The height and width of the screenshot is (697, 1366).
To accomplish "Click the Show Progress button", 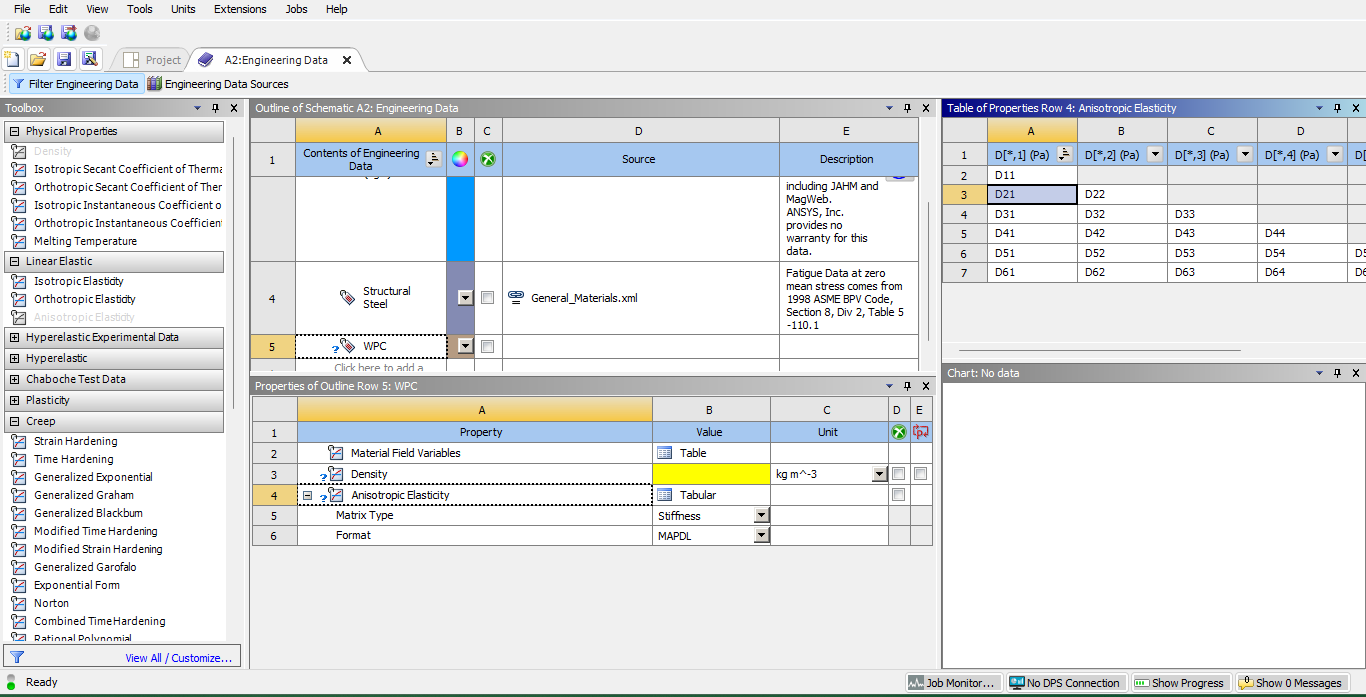I will pos(1179,683).
